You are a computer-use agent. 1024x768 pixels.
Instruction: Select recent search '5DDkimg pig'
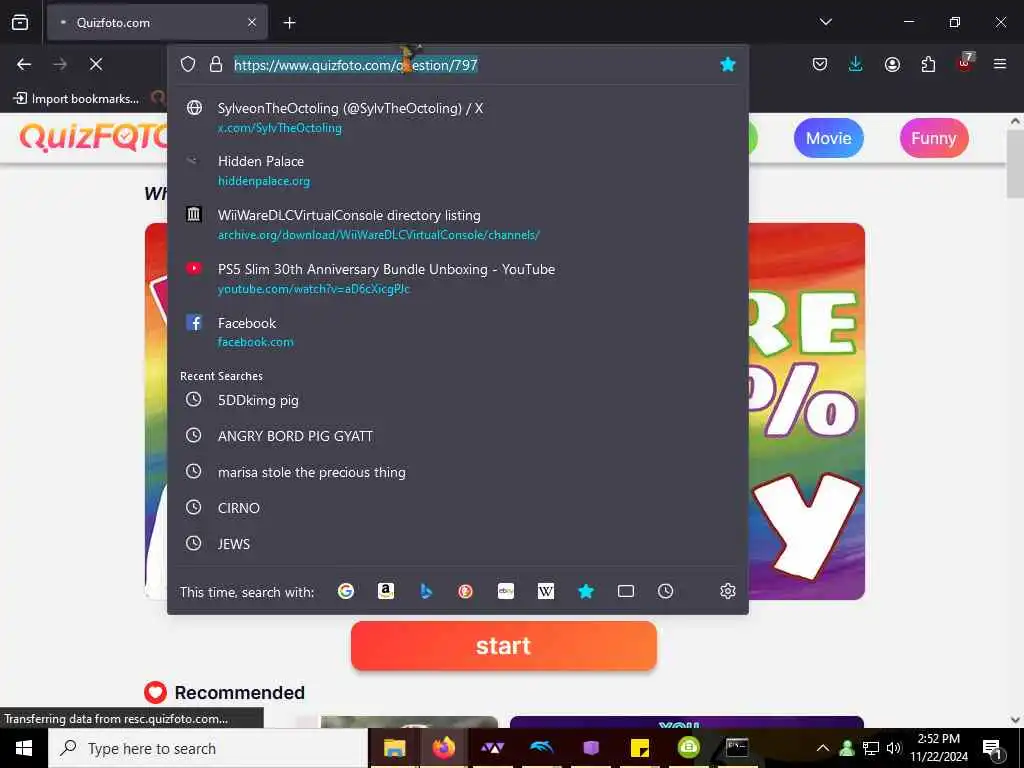(458, 400)
